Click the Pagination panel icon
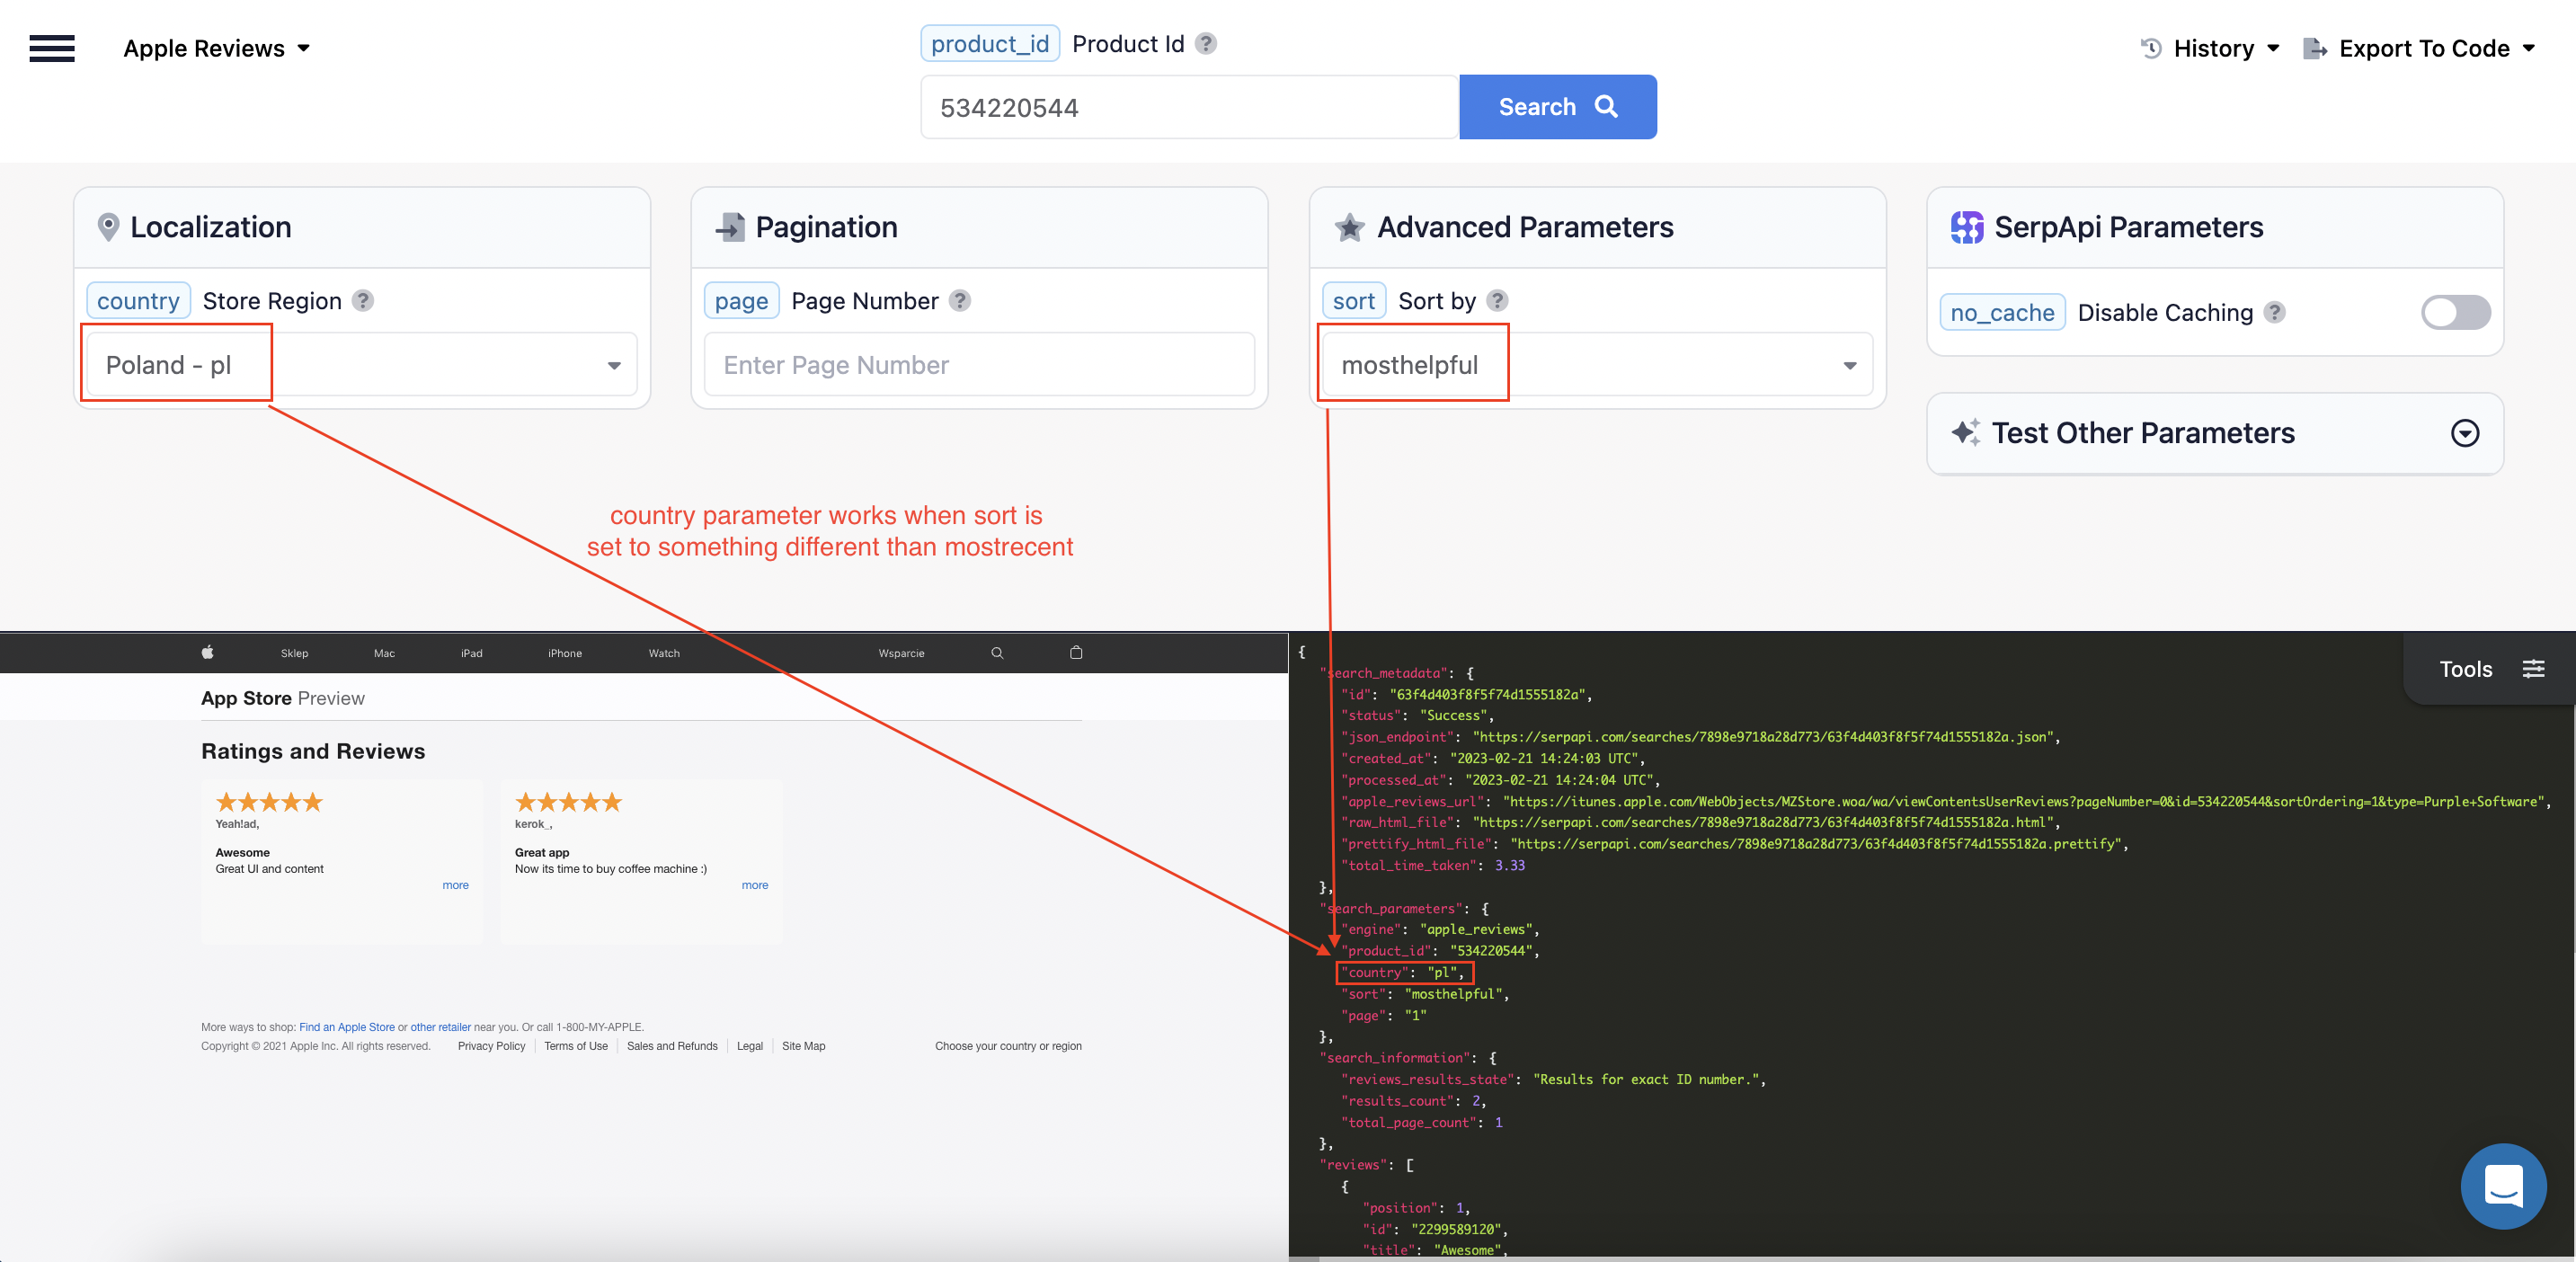Viewport: 2576px width, 1262px height. click(730, 227)
